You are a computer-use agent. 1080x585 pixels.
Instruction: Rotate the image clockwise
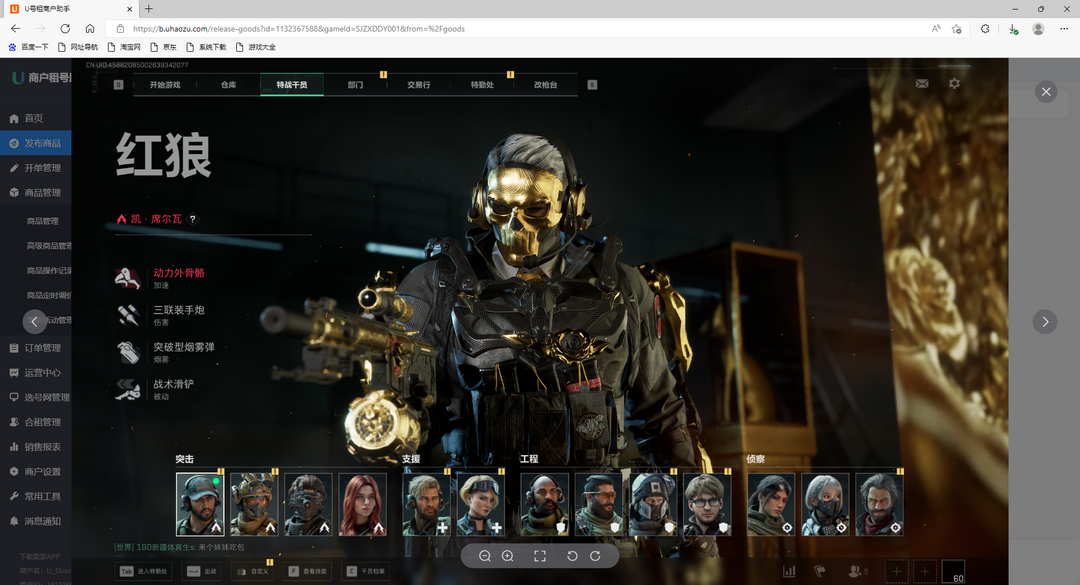tap(595, 556)
